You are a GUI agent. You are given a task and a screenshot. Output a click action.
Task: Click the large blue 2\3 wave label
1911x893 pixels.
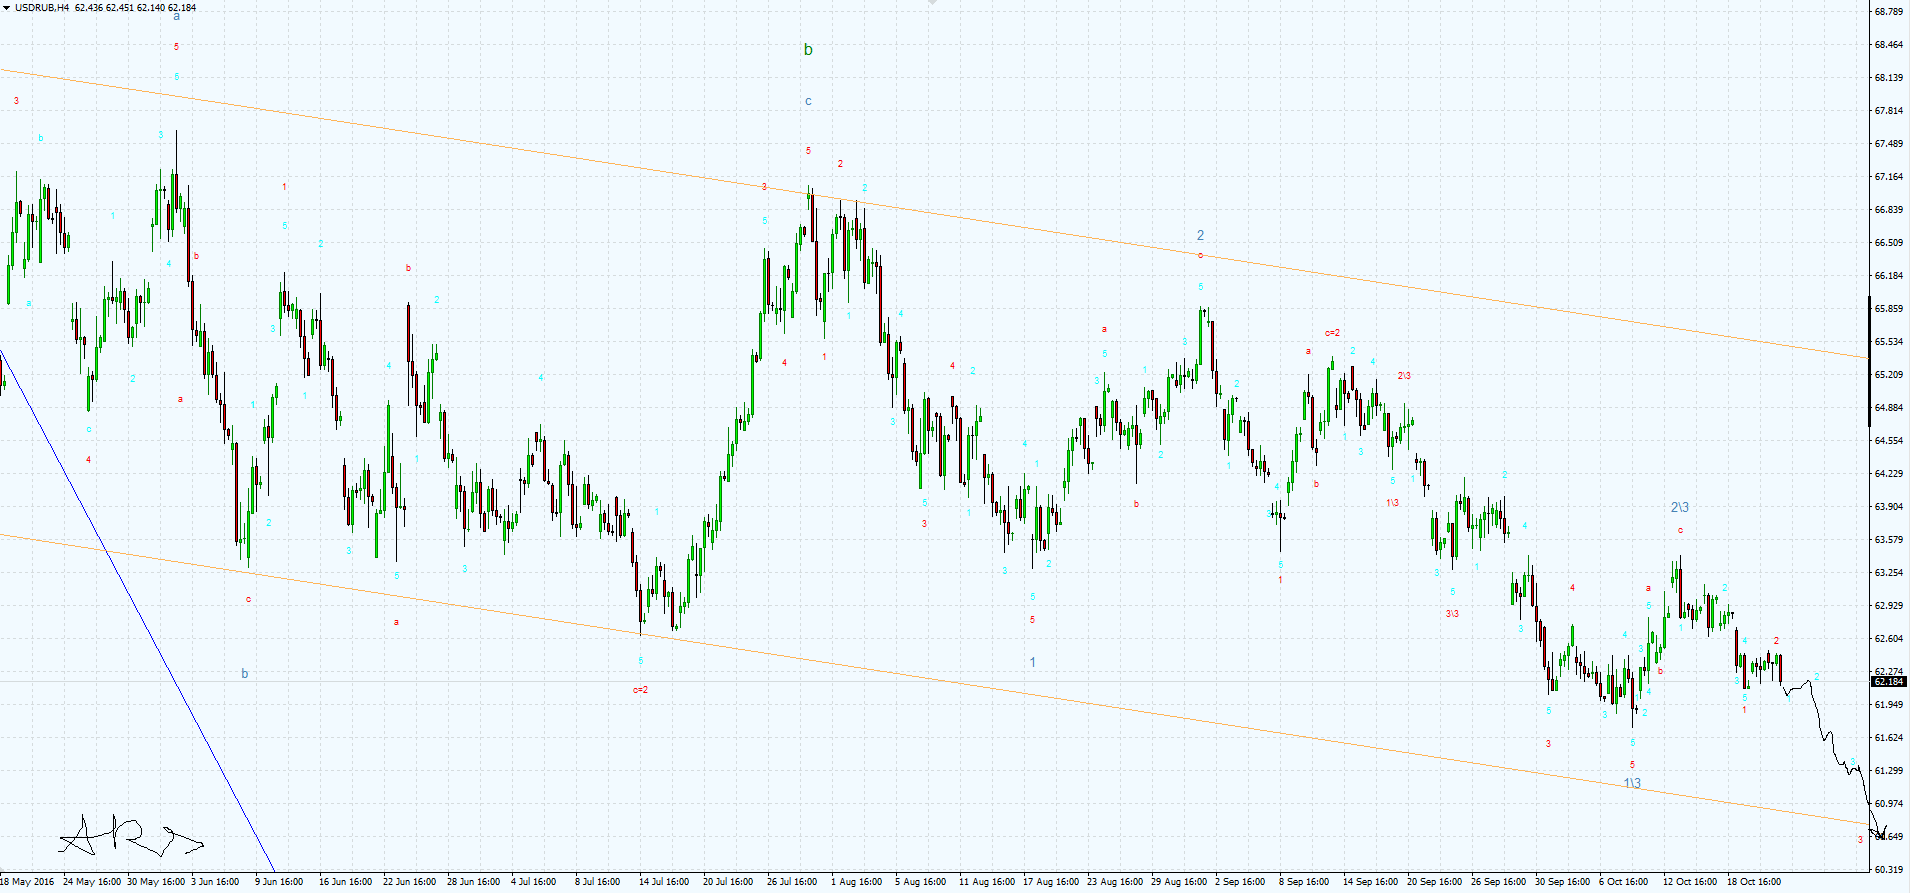1679,507
